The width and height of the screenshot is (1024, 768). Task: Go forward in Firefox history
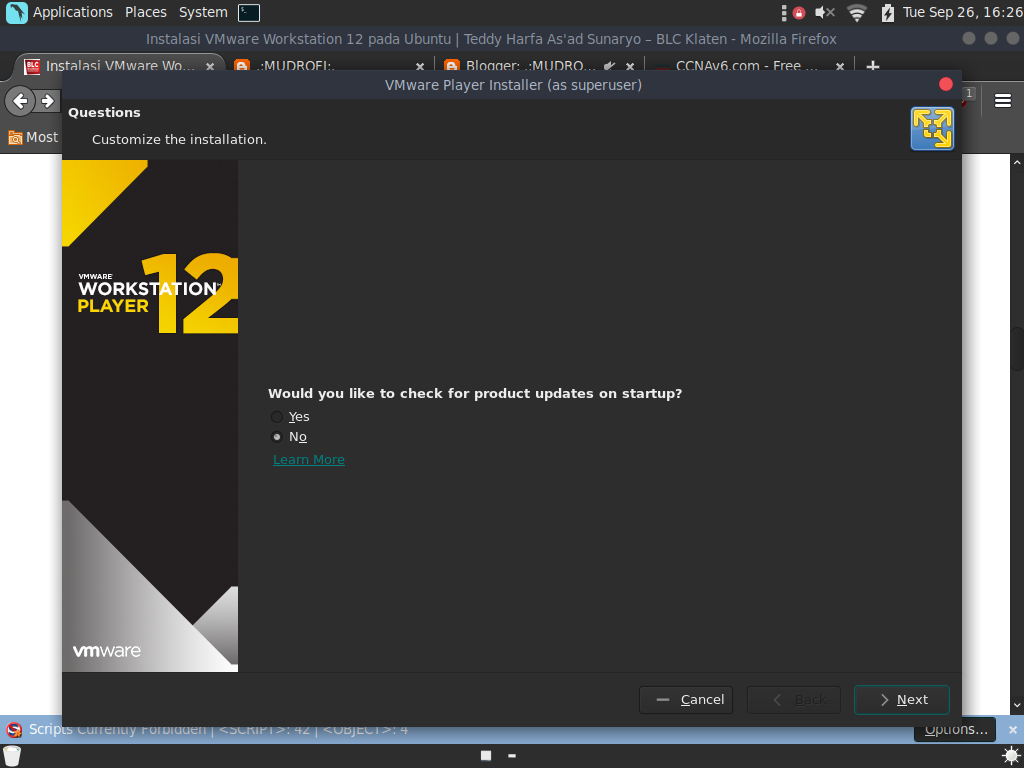point(48,101)
